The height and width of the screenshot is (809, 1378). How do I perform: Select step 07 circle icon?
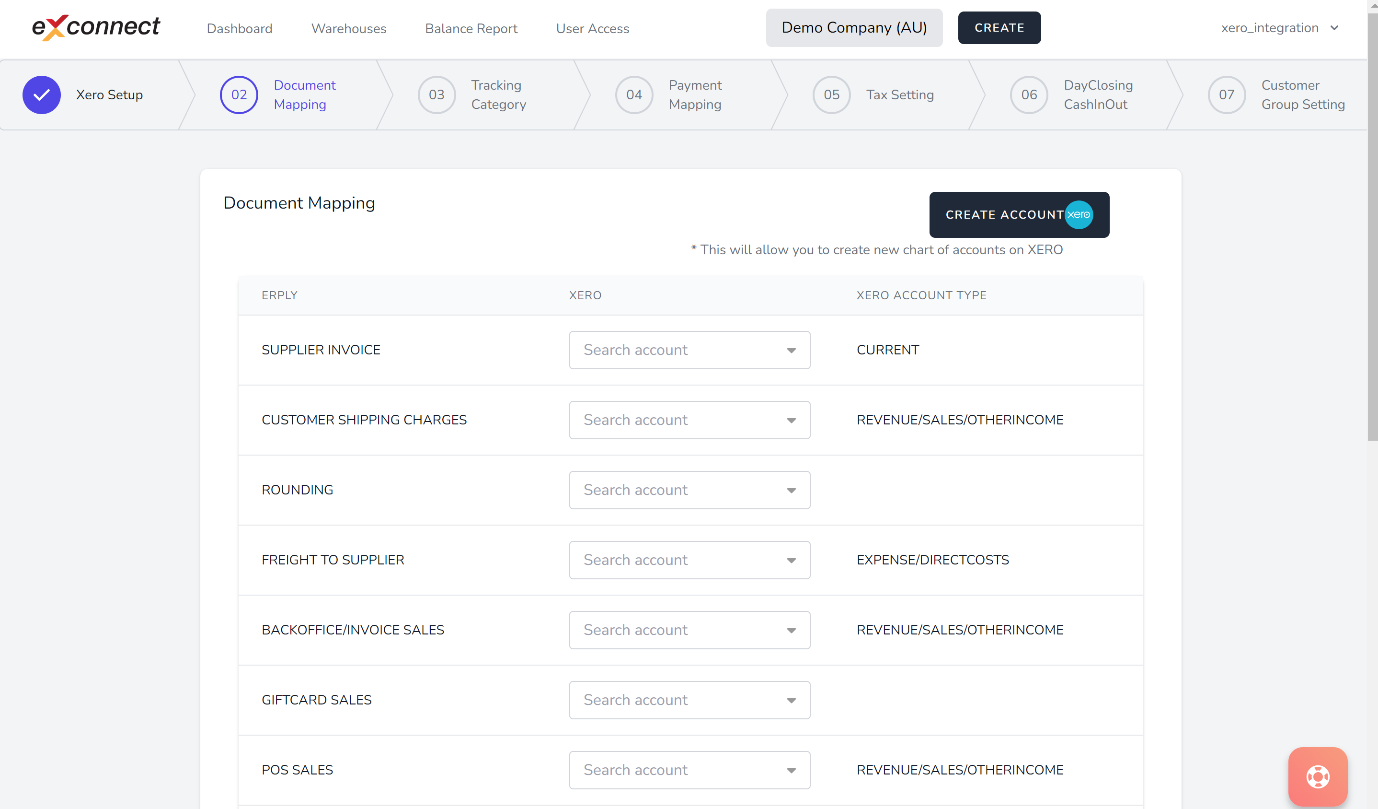1227,95
